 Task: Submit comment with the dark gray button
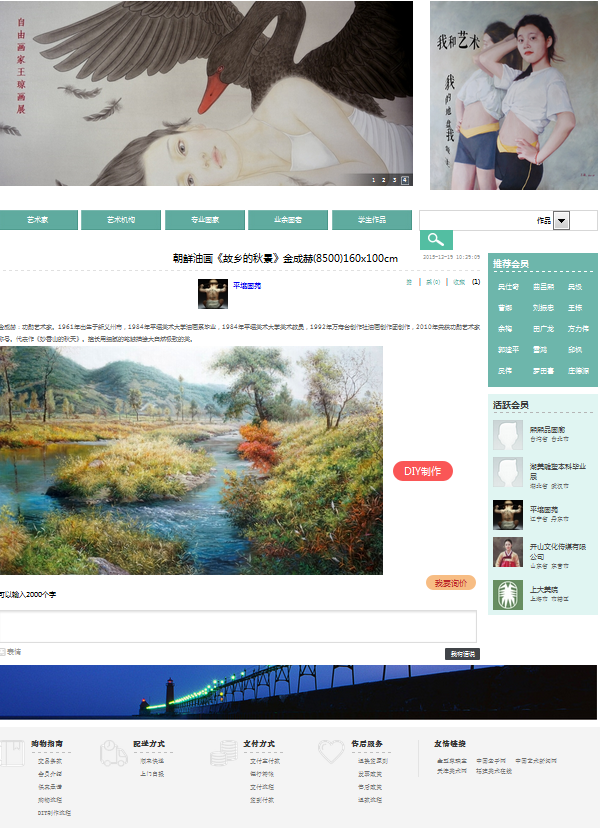coord(462,654)
